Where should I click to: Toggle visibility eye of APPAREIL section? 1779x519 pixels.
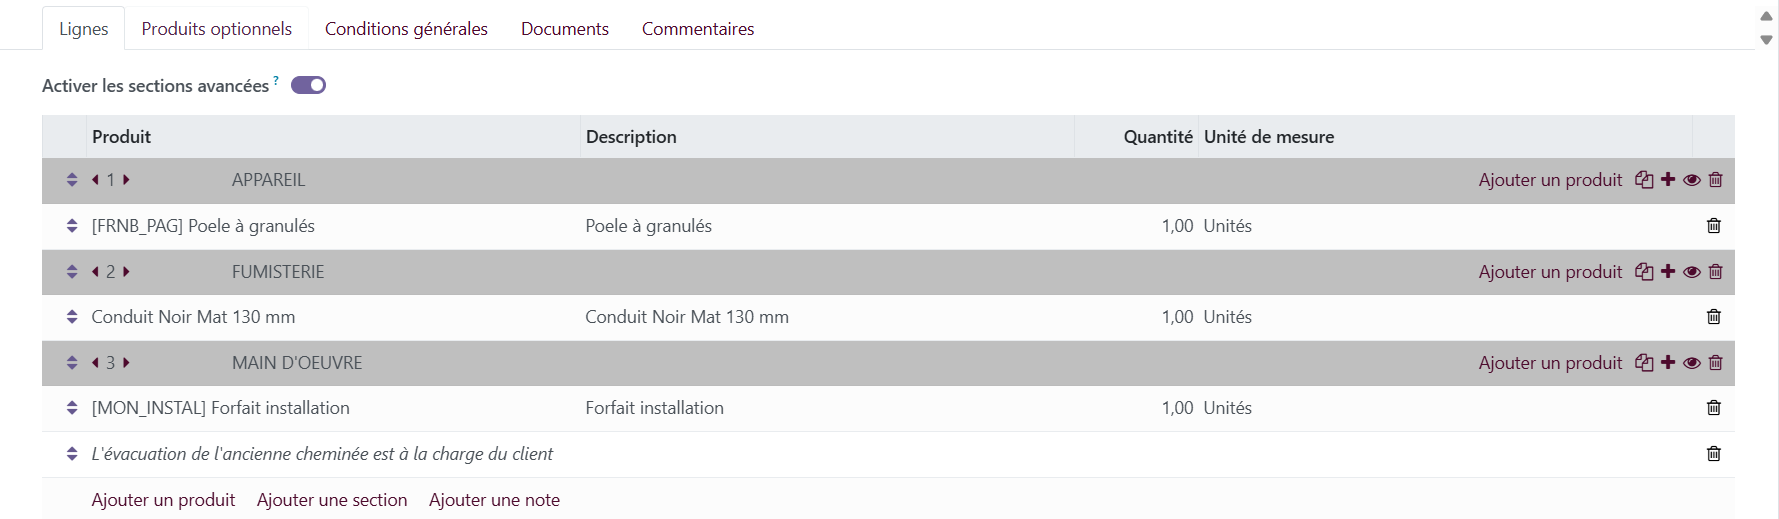coord(1692,180)
